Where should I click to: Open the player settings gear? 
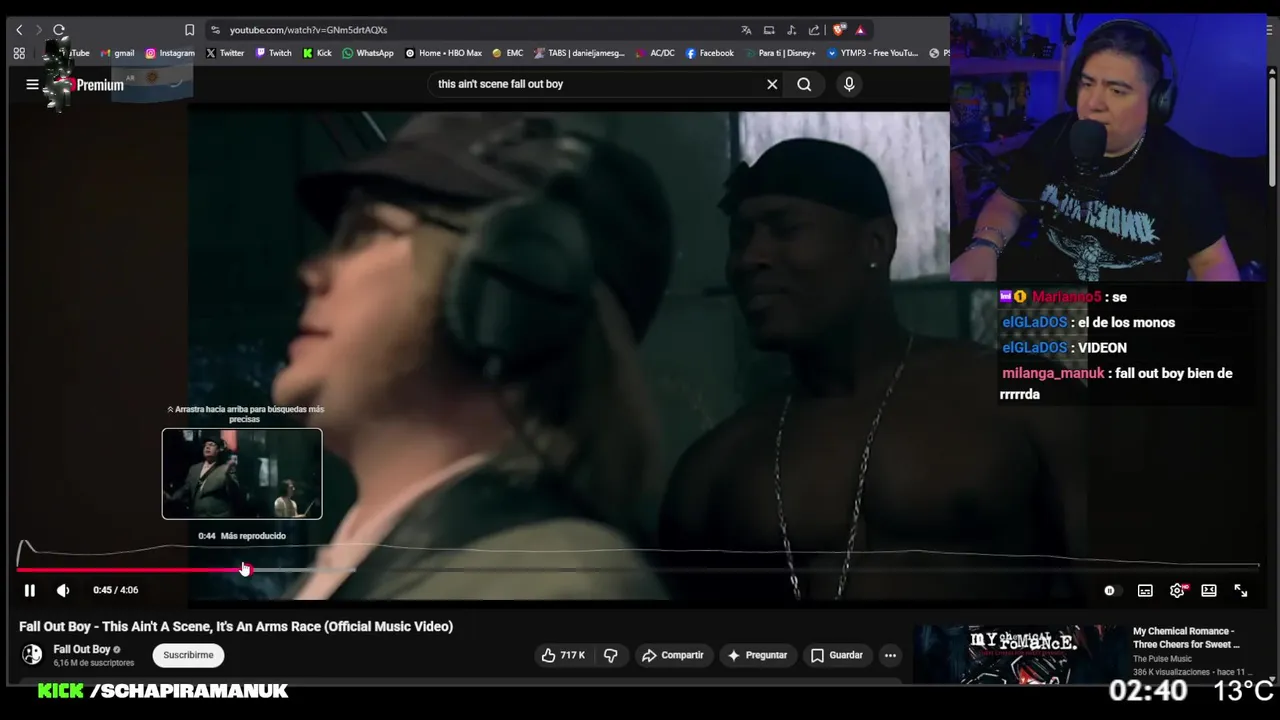click(x=1177, y=591)
